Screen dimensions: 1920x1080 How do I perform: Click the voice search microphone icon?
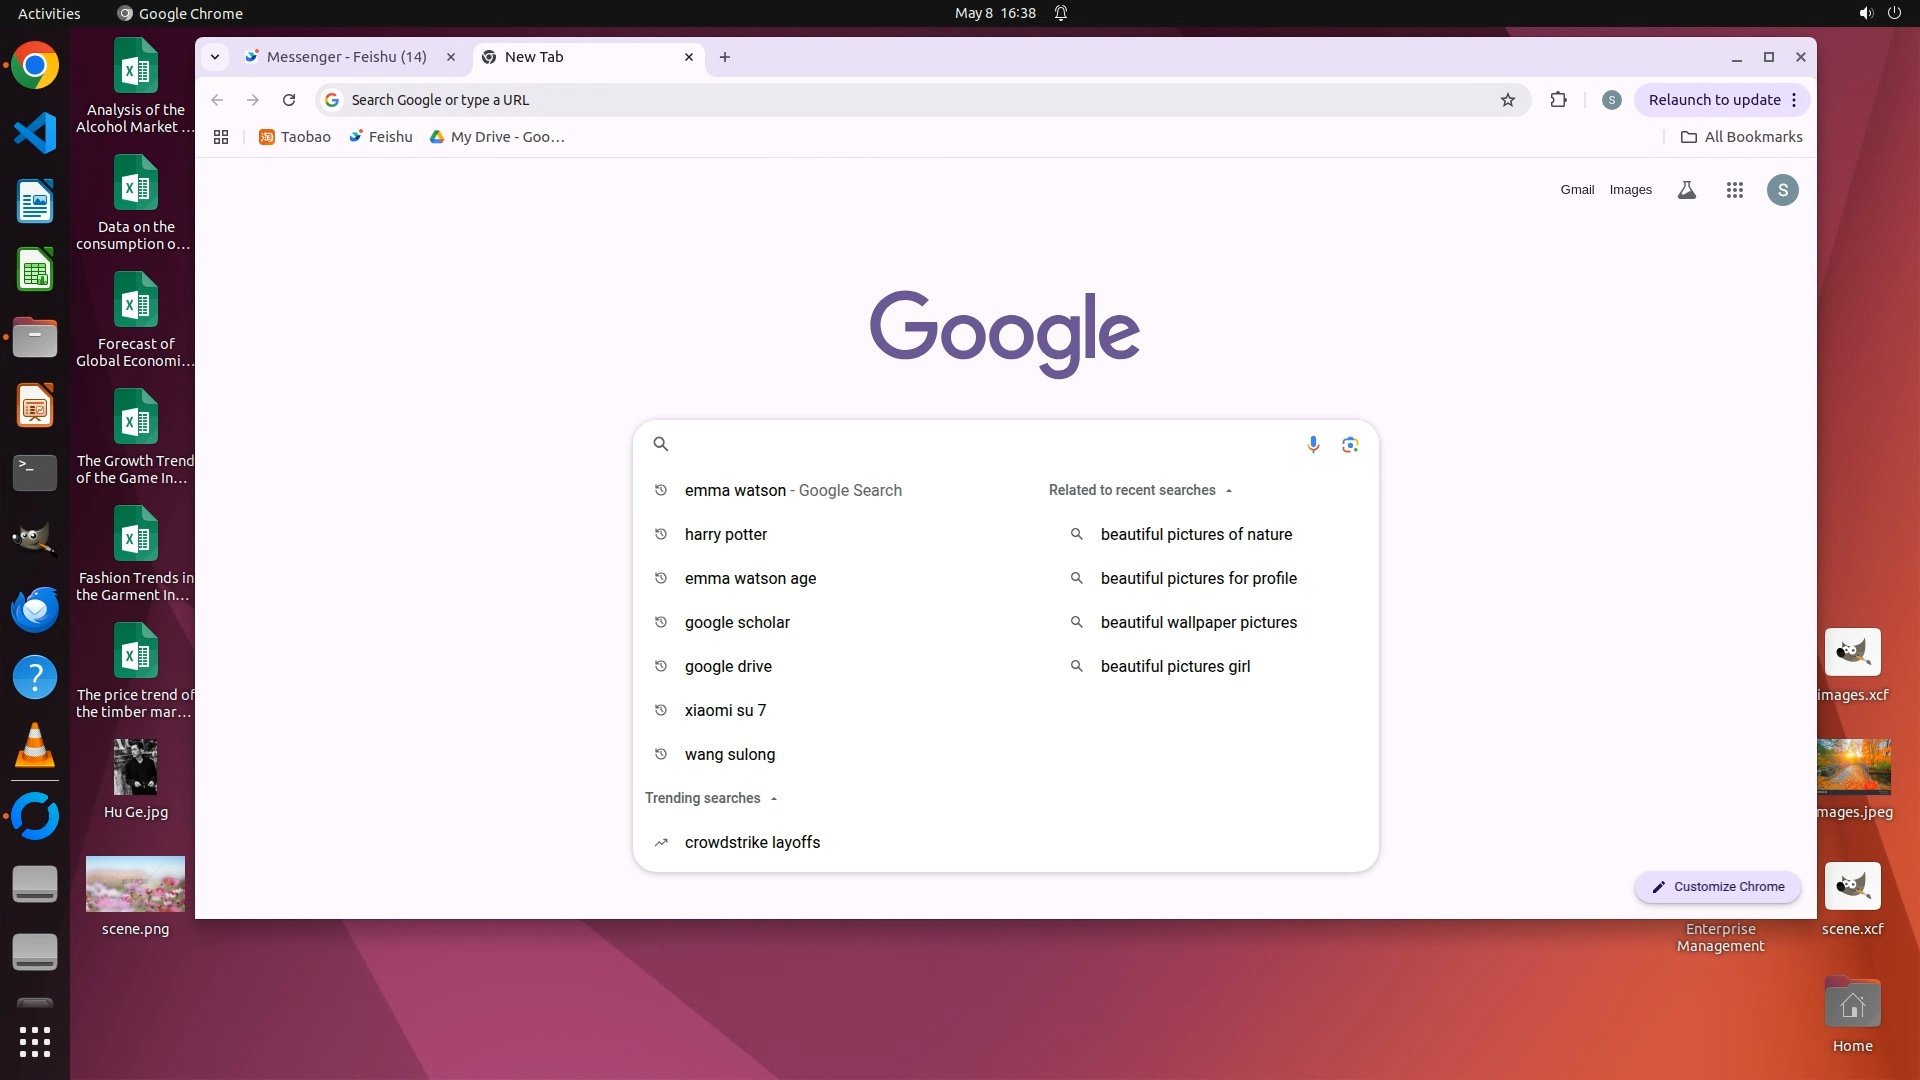(1313, 444)
